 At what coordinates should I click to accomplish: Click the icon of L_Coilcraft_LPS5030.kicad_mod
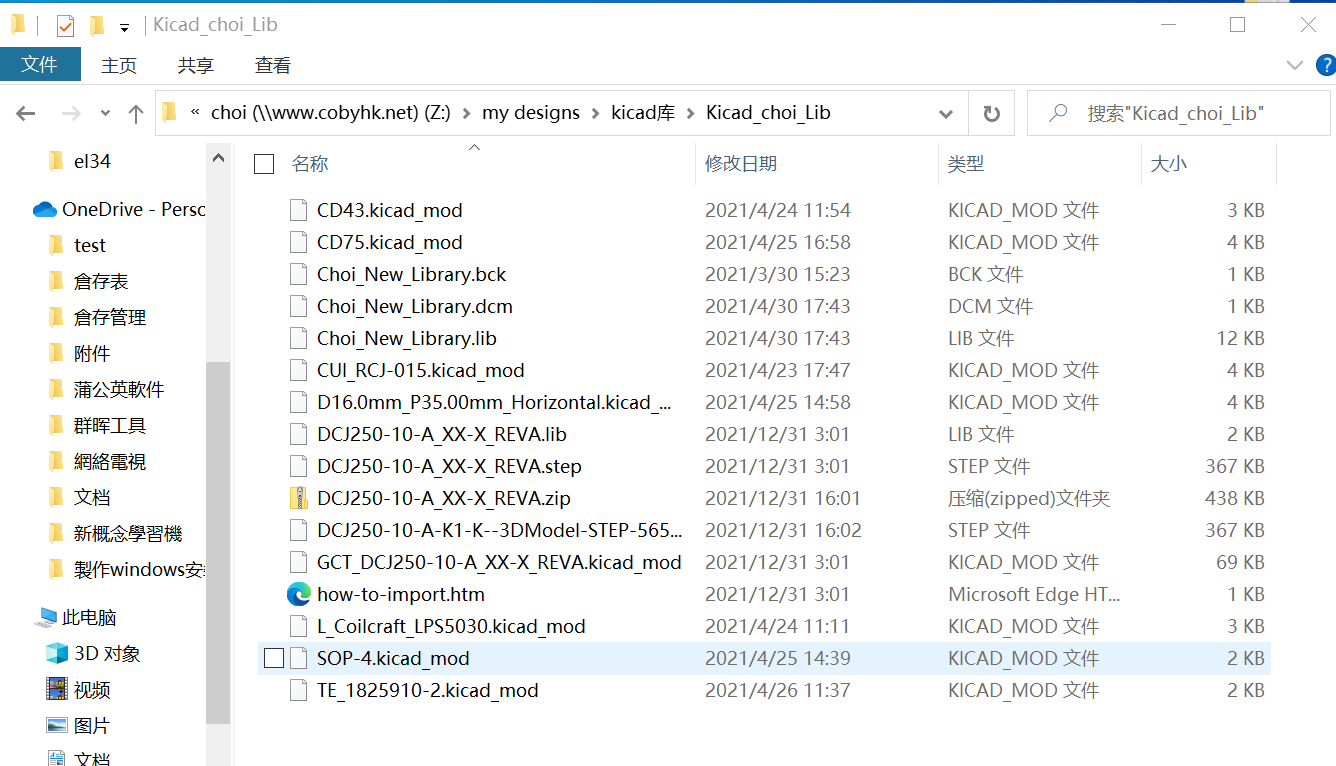298,626
